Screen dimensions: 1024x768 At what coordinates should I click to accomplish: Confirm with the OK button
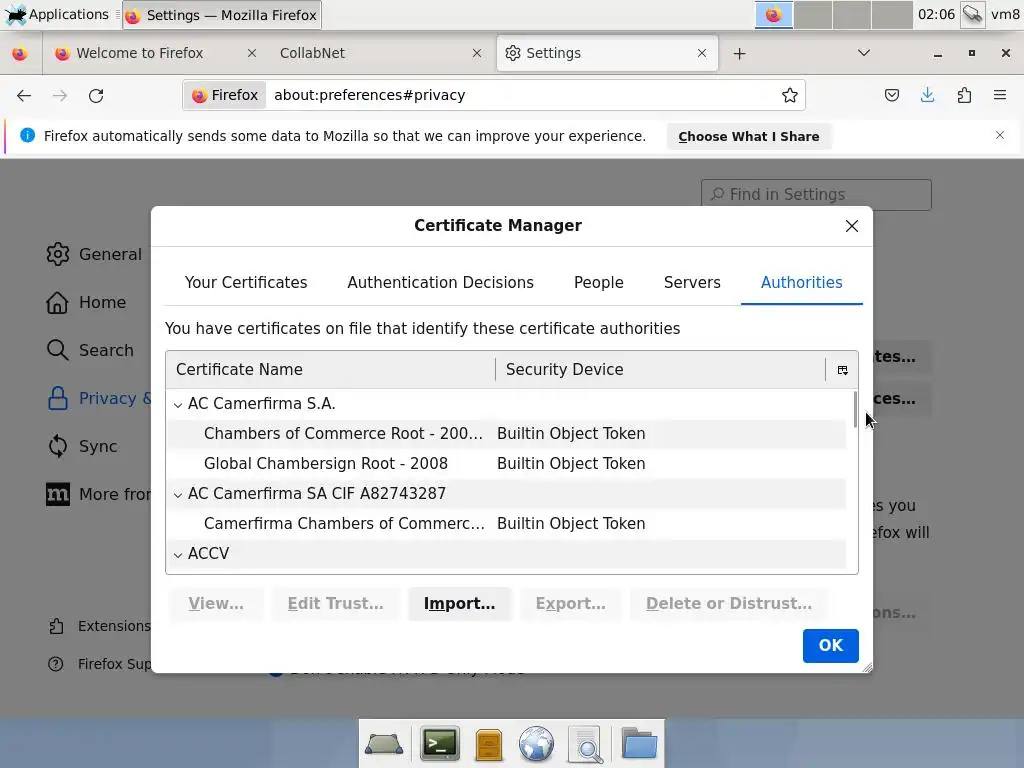click(x=830, y=645)
